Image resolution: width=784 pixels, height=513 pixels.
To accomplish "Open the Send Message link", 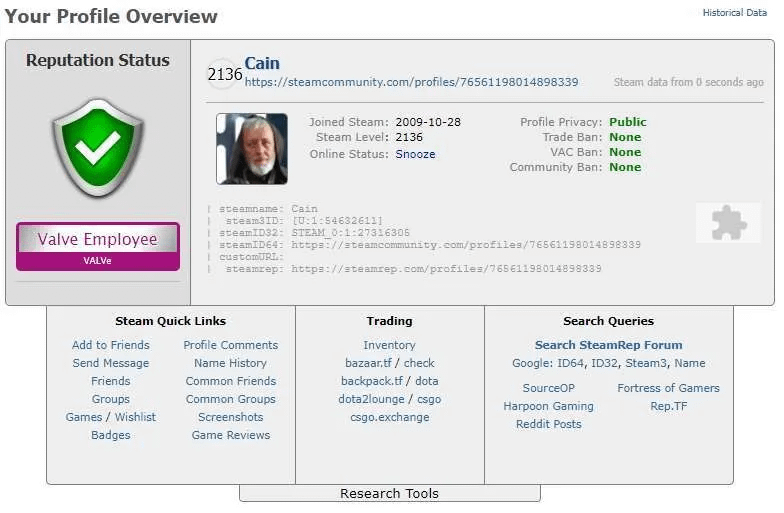I will pos(111,363).
